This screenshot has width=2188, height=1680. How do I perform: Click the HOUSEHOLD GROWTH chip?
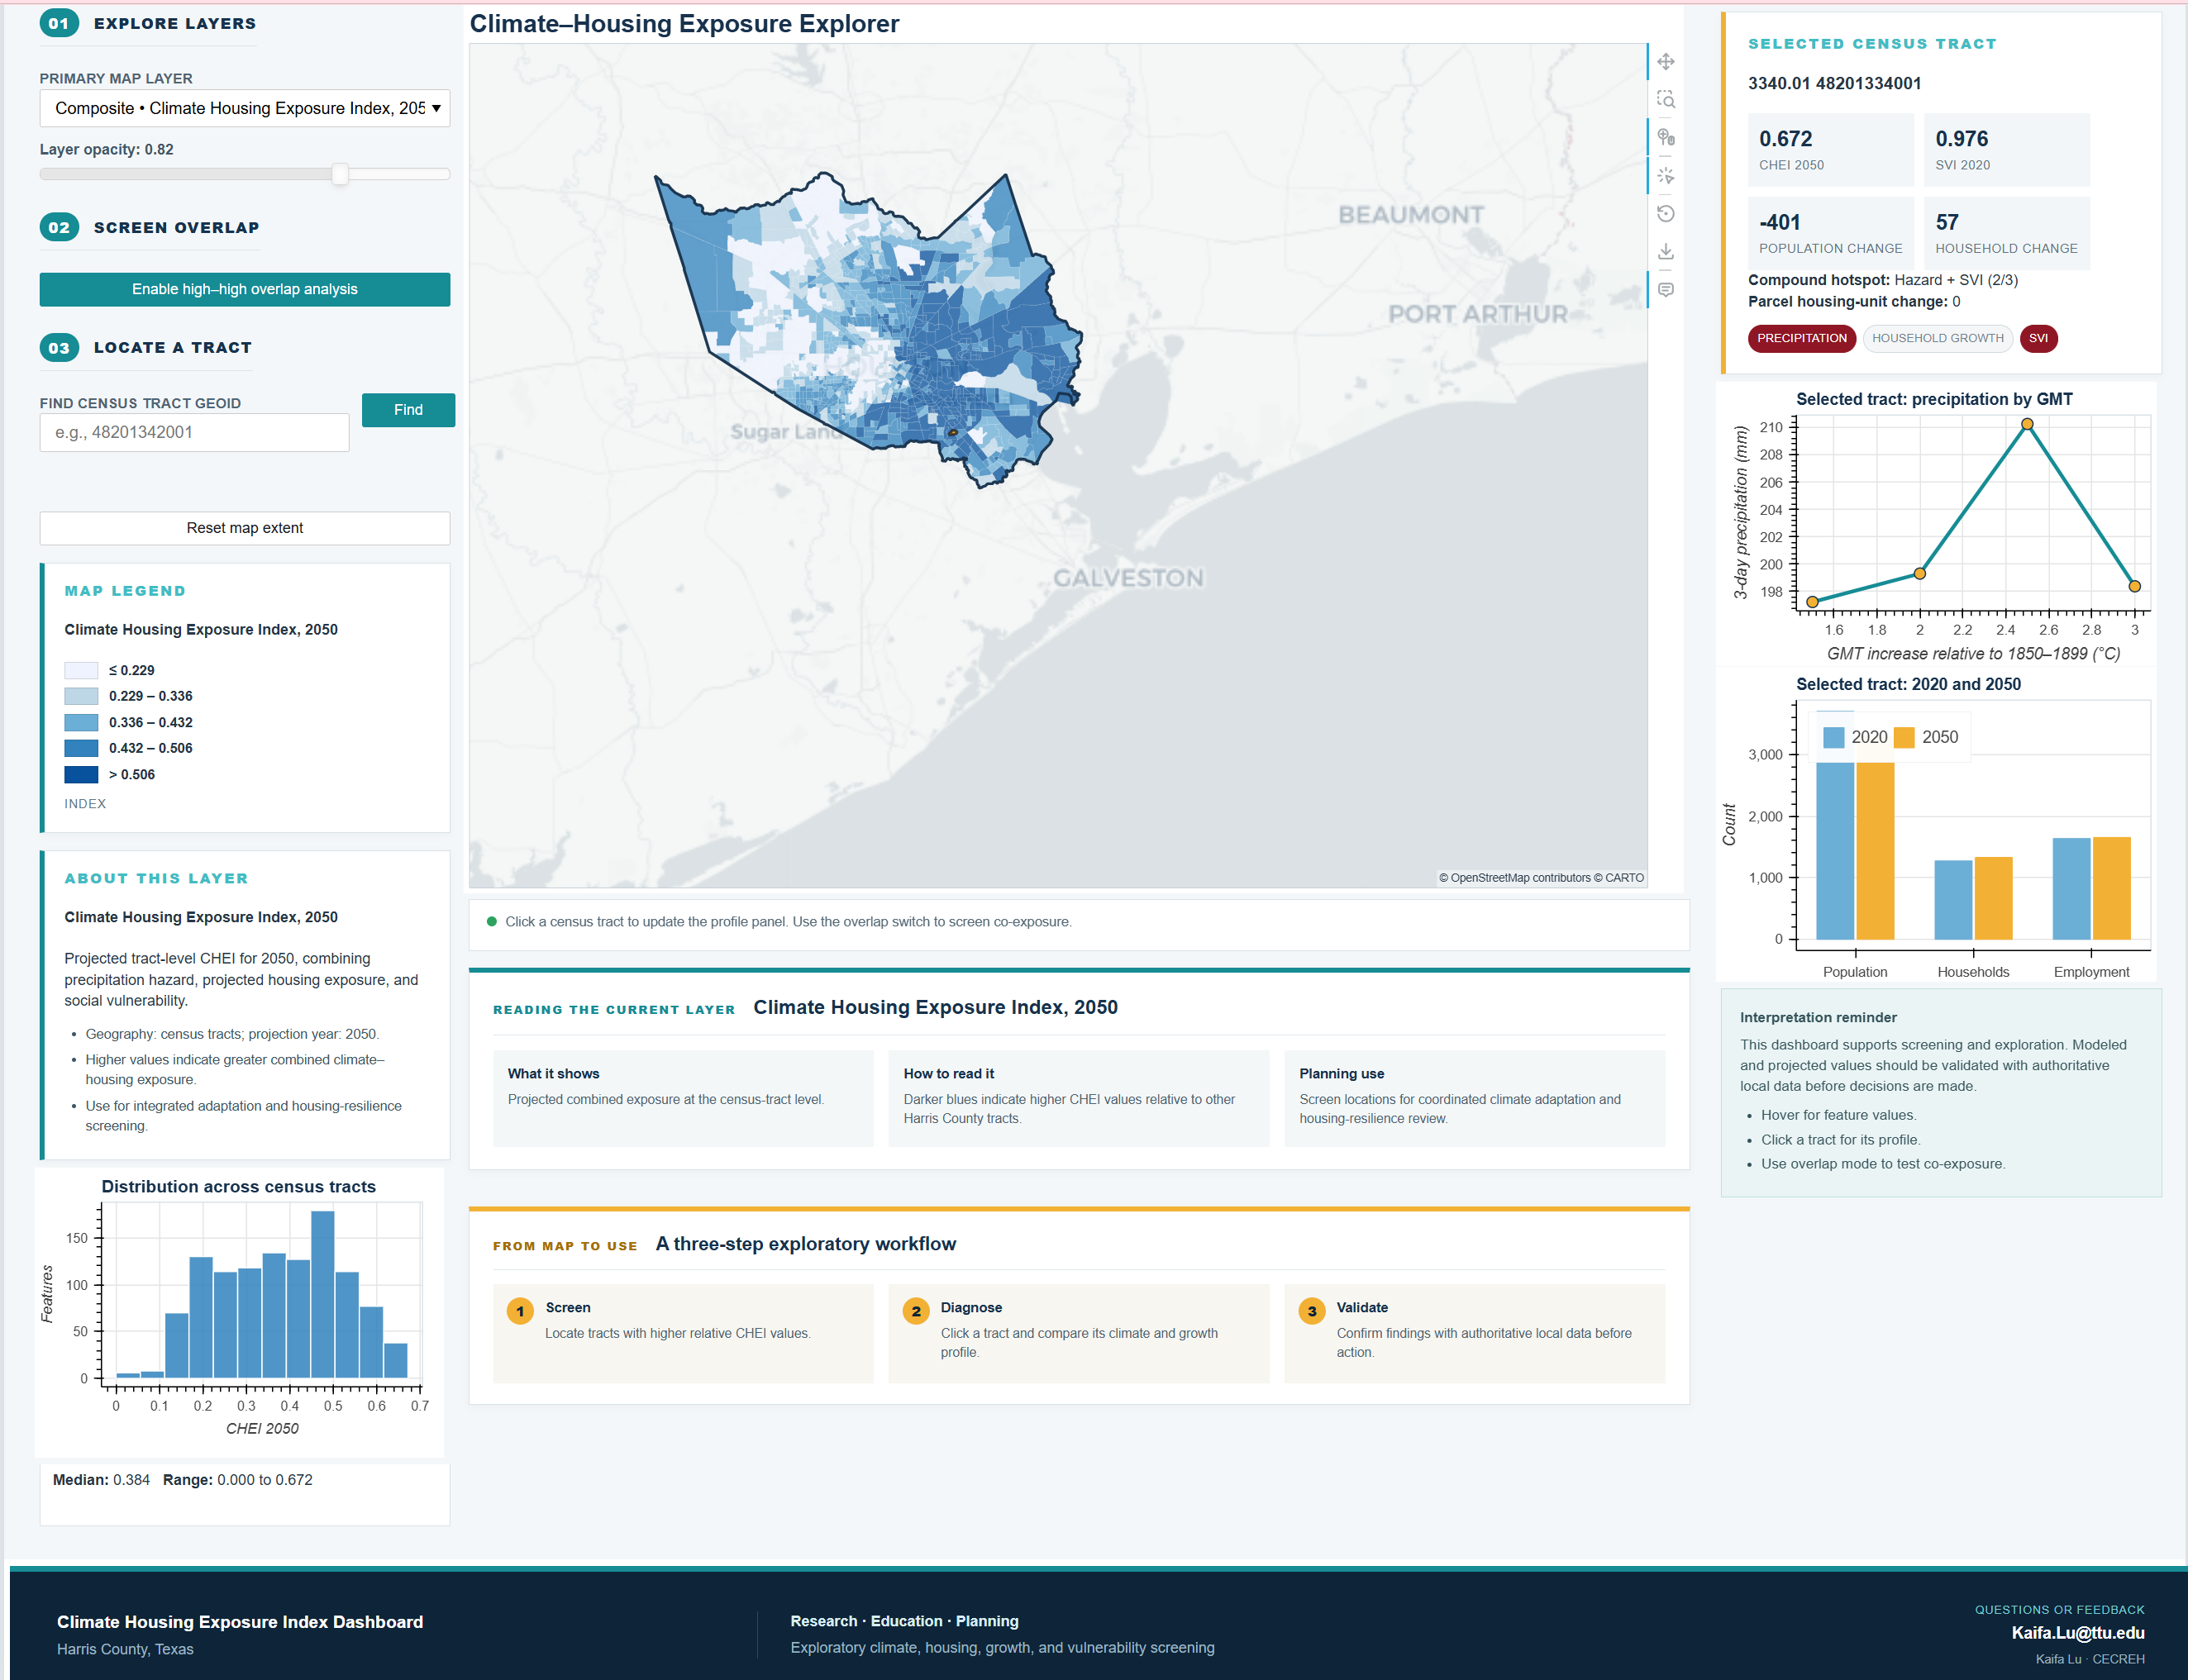tap(1937, 338)
